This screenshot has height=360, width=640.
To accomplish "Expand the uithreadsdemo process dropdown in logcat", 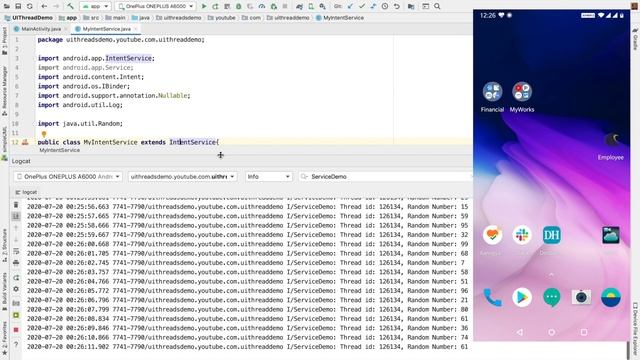I will 182,177.
